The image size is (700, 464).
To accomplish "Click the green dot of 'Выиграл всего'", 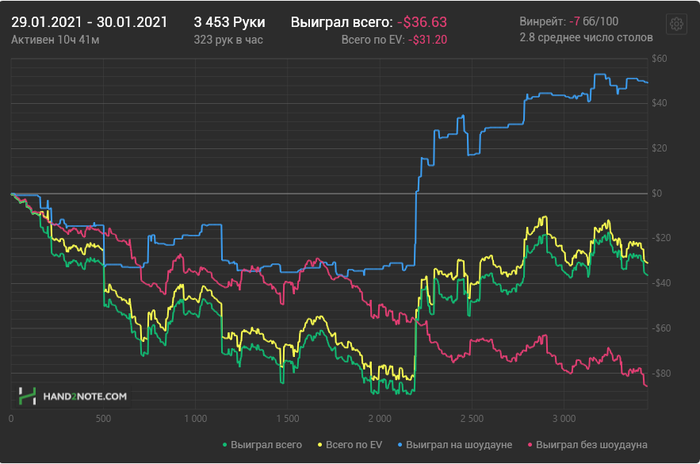I will (x=225, y=445).
